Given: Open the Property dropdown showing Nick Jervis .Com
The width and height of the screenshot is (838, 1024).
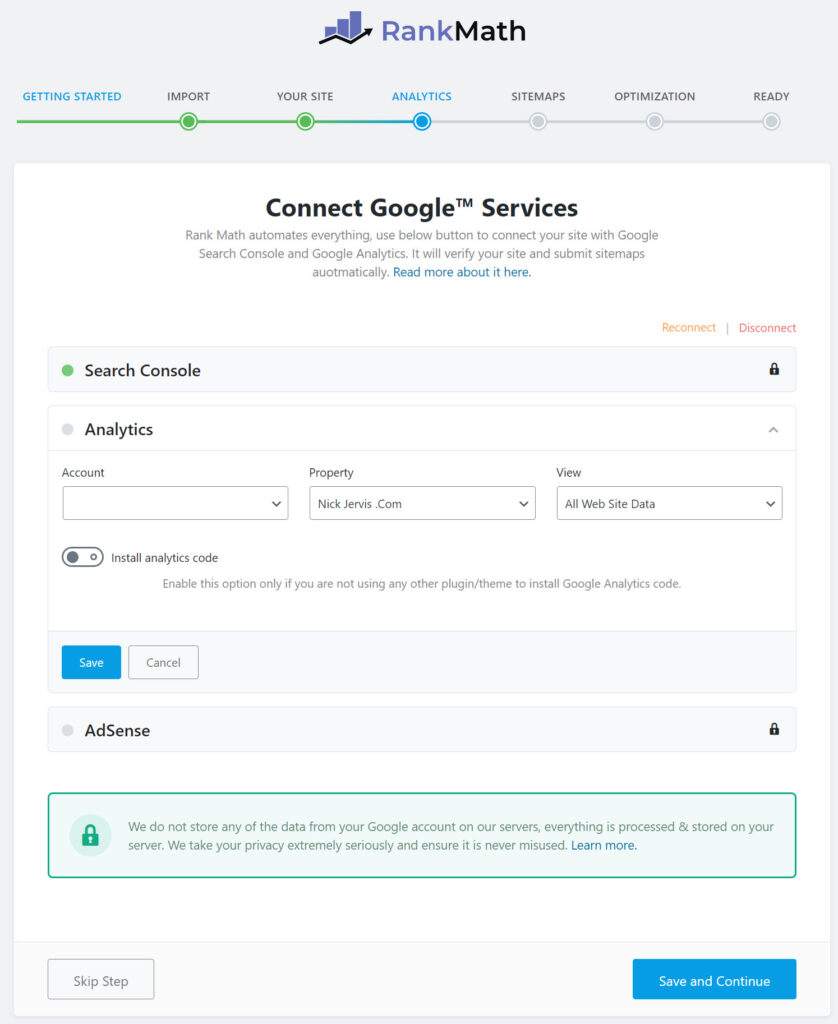Looking at the screenshot, I should tap(422, 503).
